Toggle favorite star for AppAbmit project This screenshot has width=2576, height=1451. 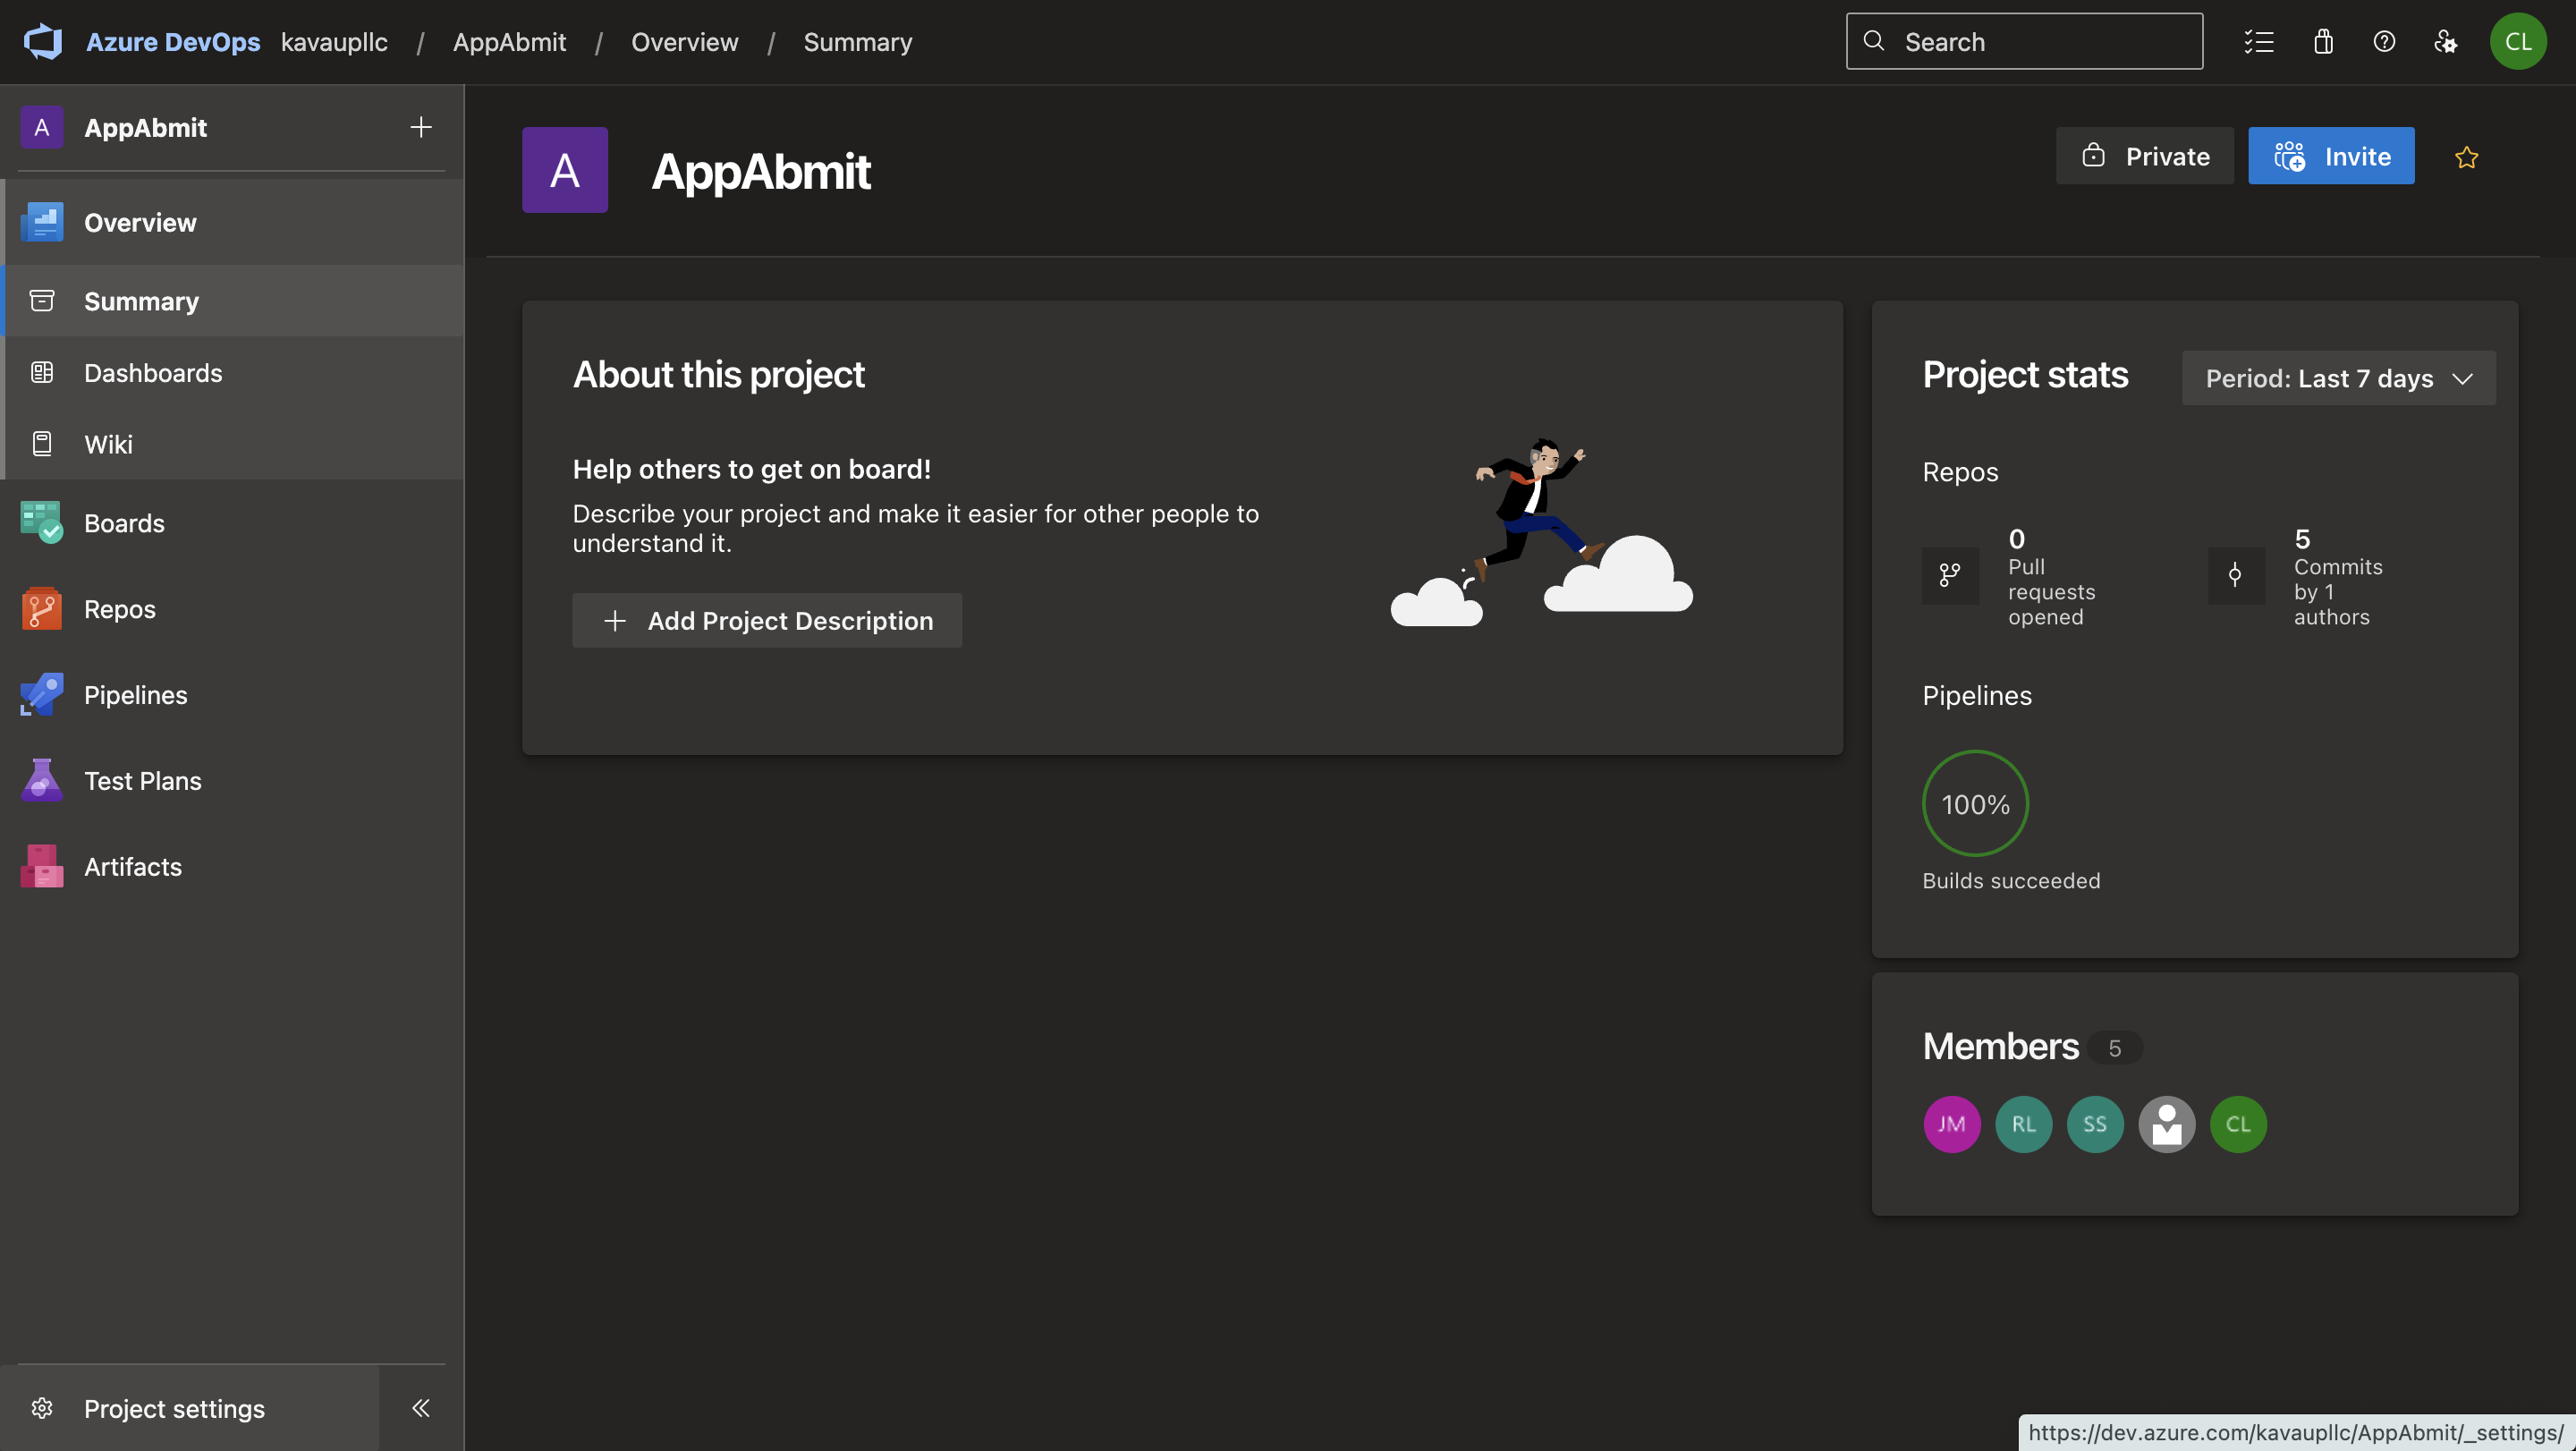(x=2466, y=157)
